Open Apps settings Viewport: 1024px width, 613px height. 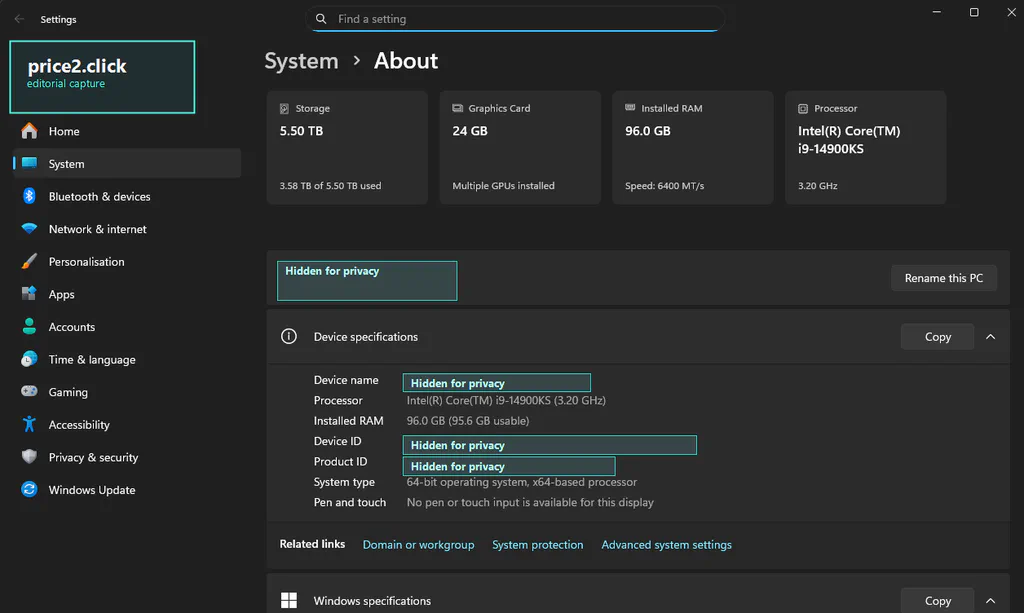[x=127, y=294]
